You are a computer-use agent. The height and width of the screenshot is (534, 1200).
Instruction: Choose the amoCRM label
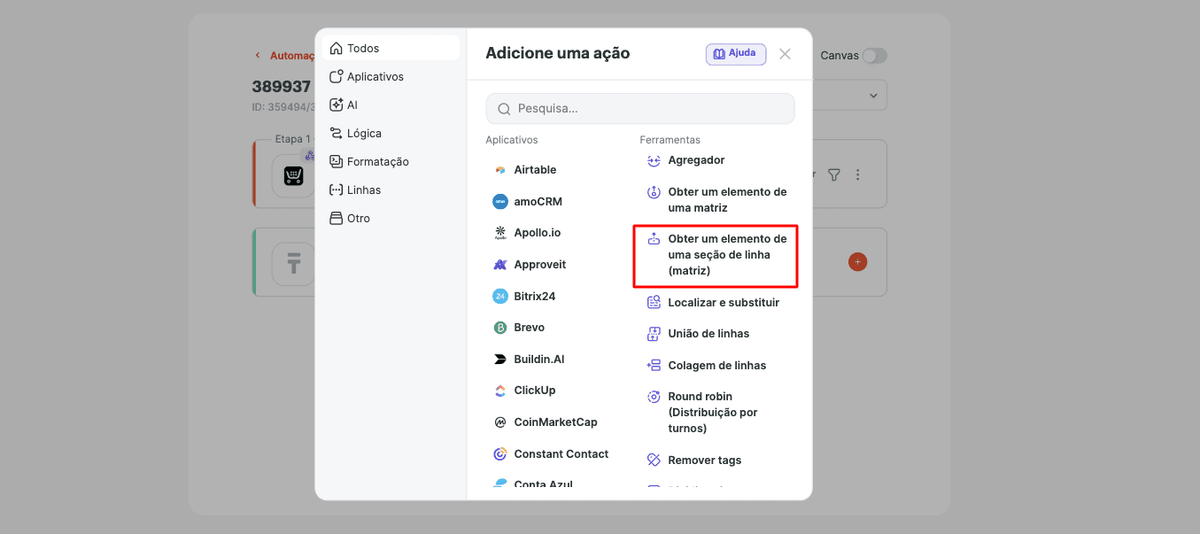(x=538, y=201)
